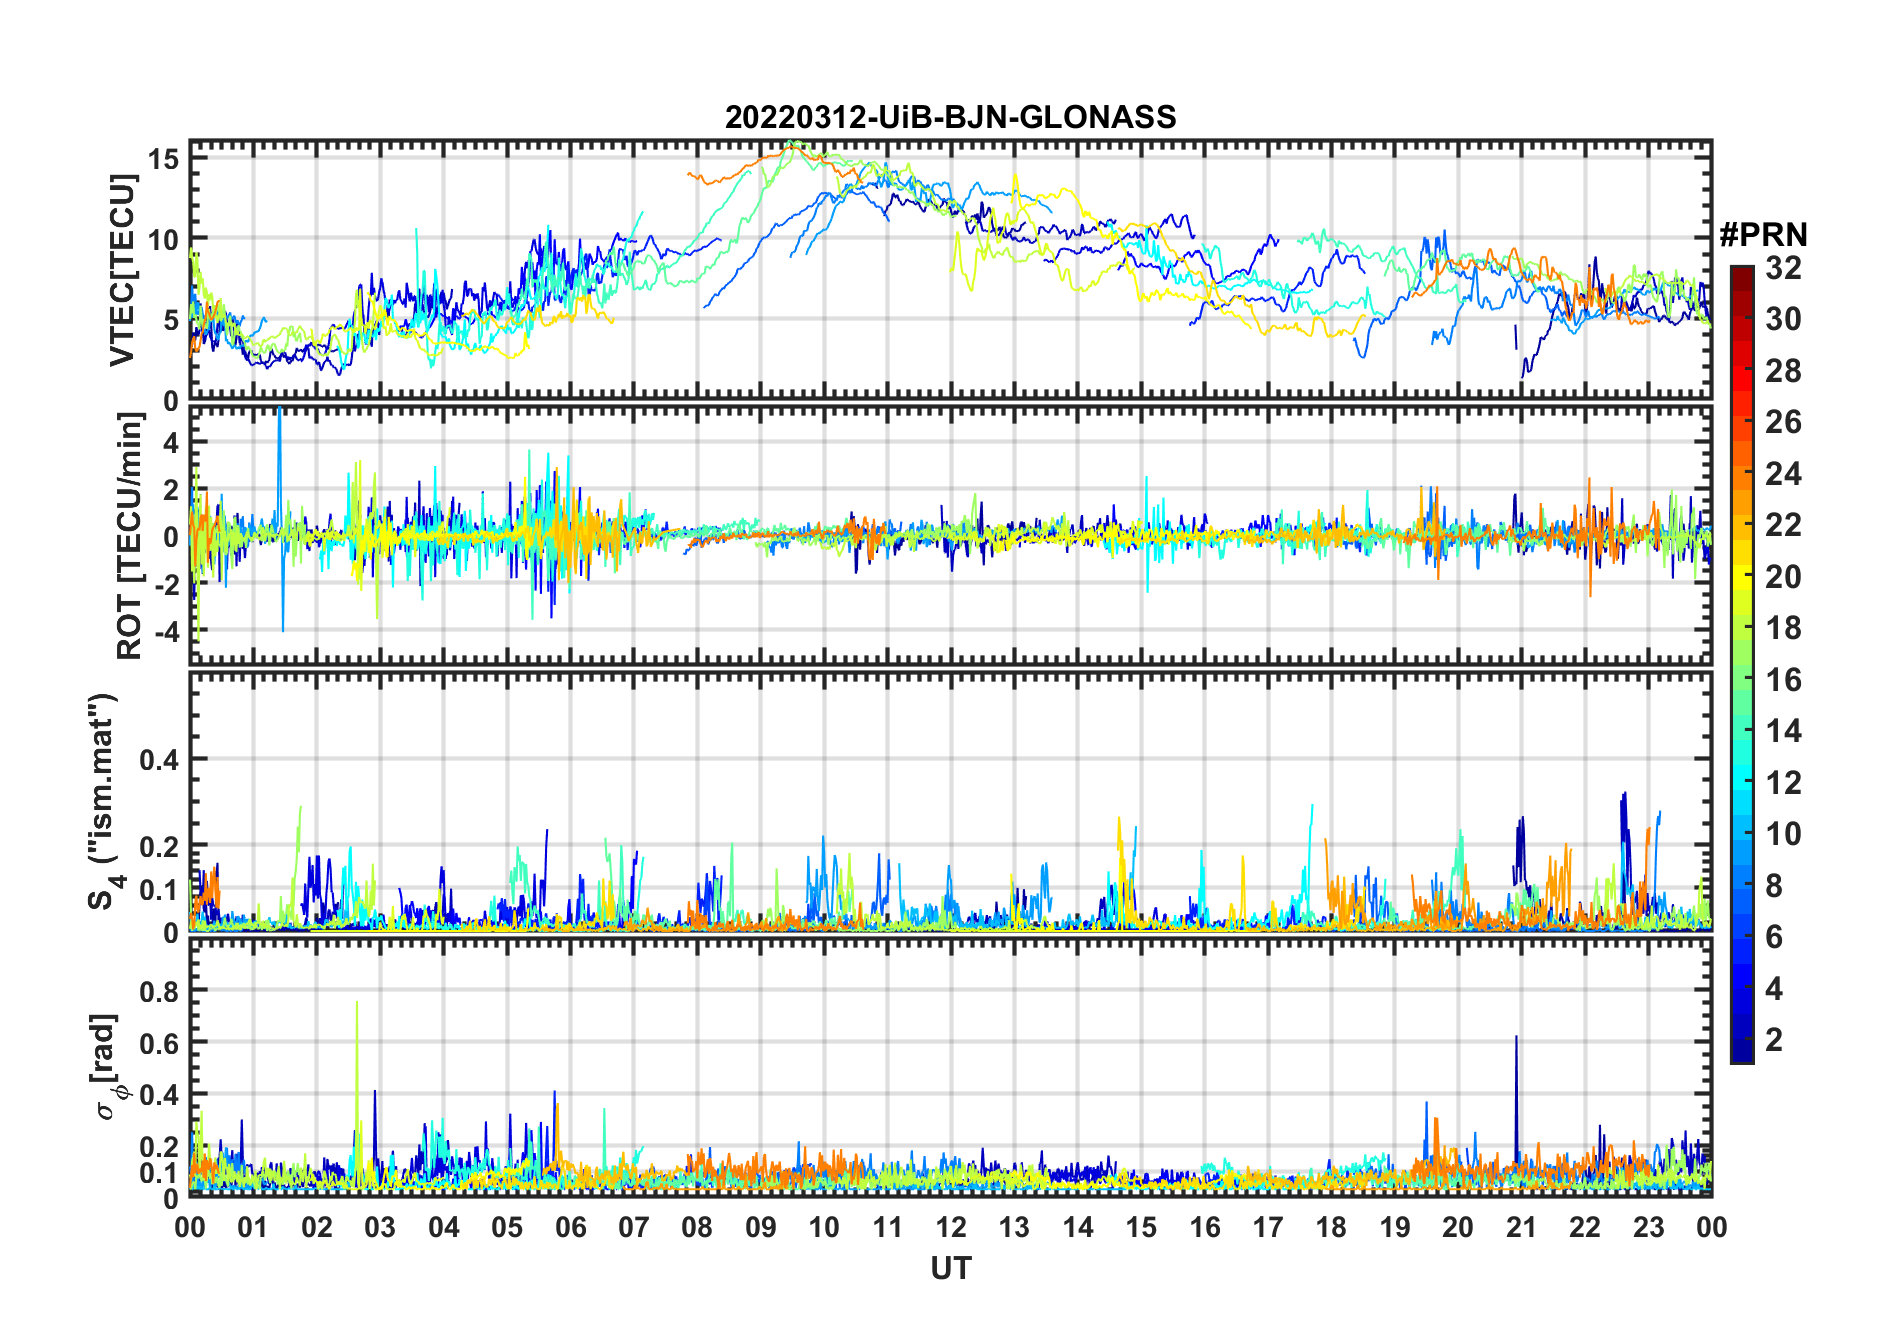Click the ROT [TECU/min] y-axis label
The image size is (1902, 1330).
click(x=130, y=536)
